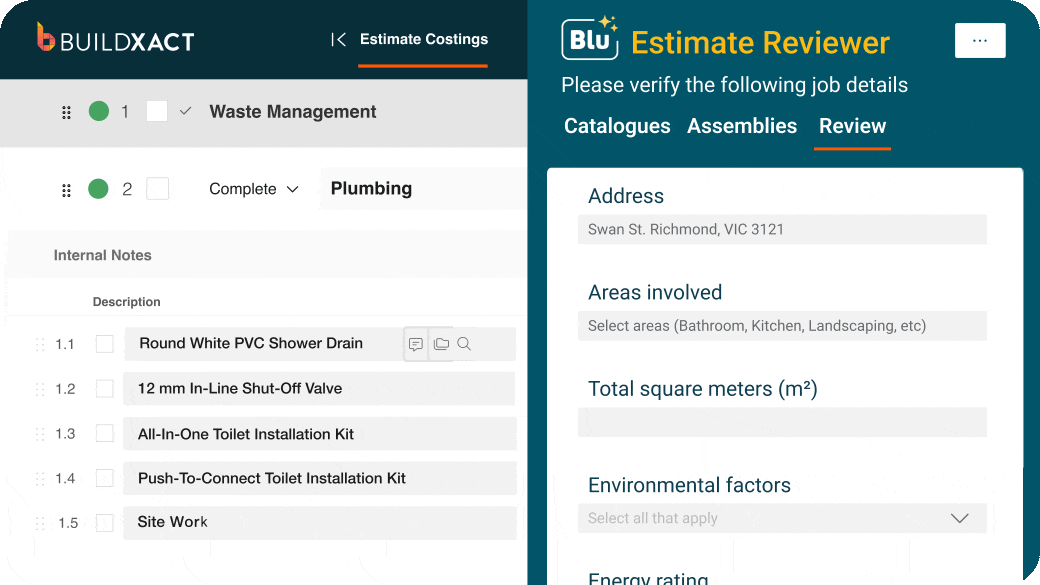Click the collapse arrow beside Estimate Costings
Screen dimensions: 1040x585
coord(339,39)
